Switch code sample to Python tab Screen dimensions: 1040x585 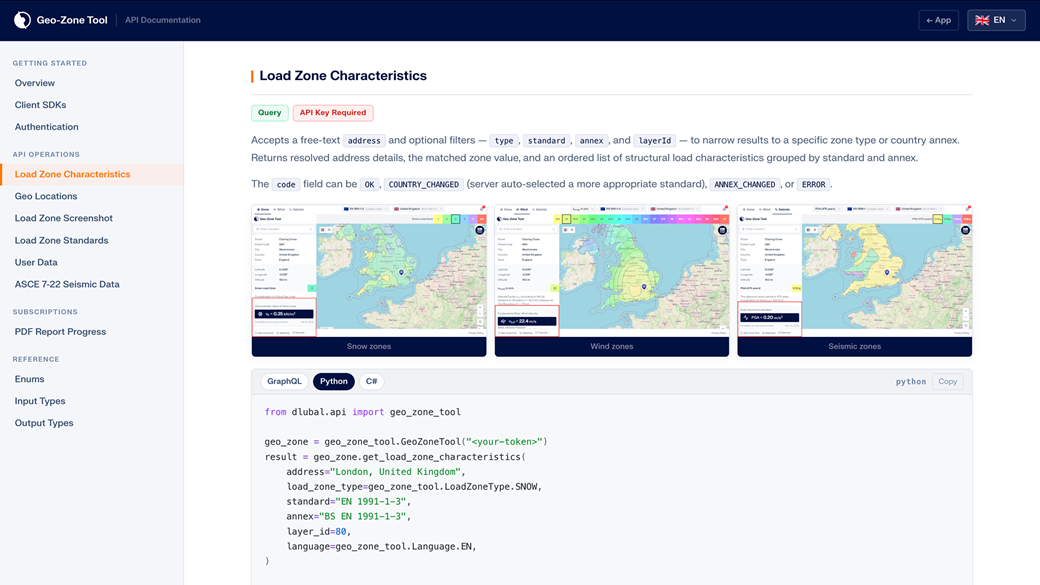point(334,381)
